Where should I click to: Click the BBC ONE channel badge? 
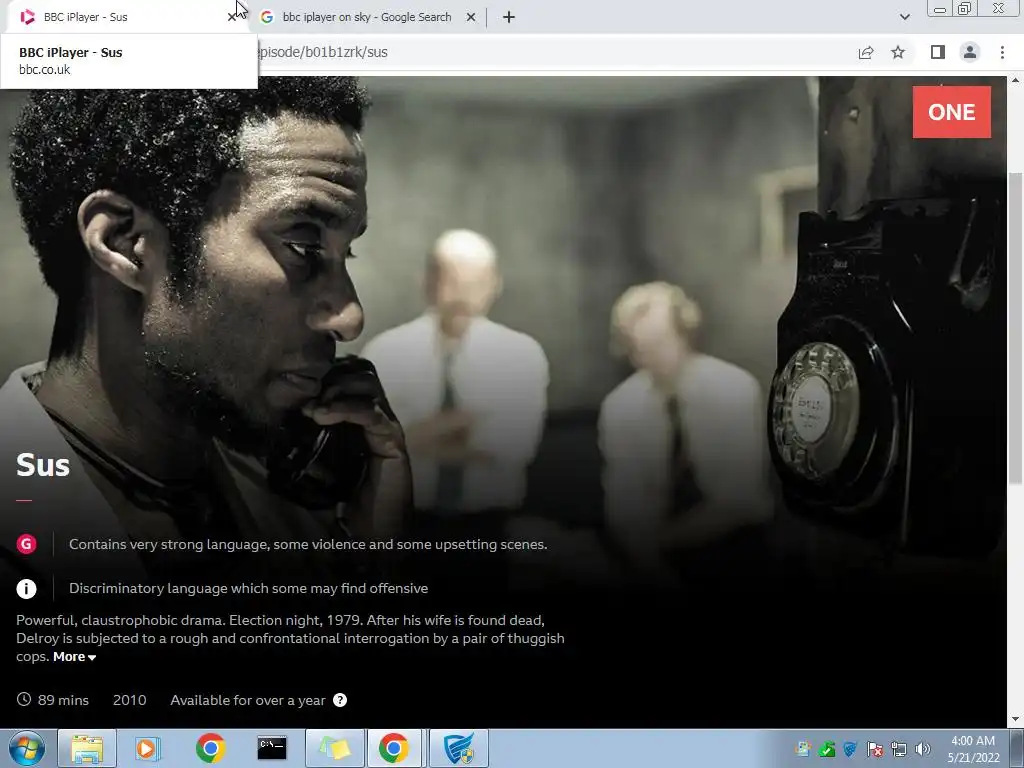pyautogui.click(x=952, y=112)
